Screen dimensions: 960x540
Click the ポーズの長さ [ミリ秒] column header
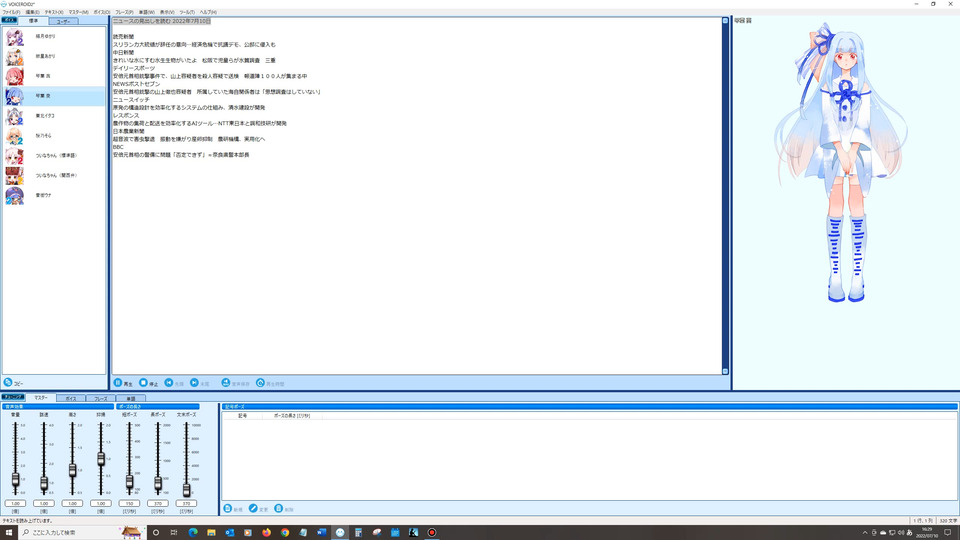pos(292,416)
